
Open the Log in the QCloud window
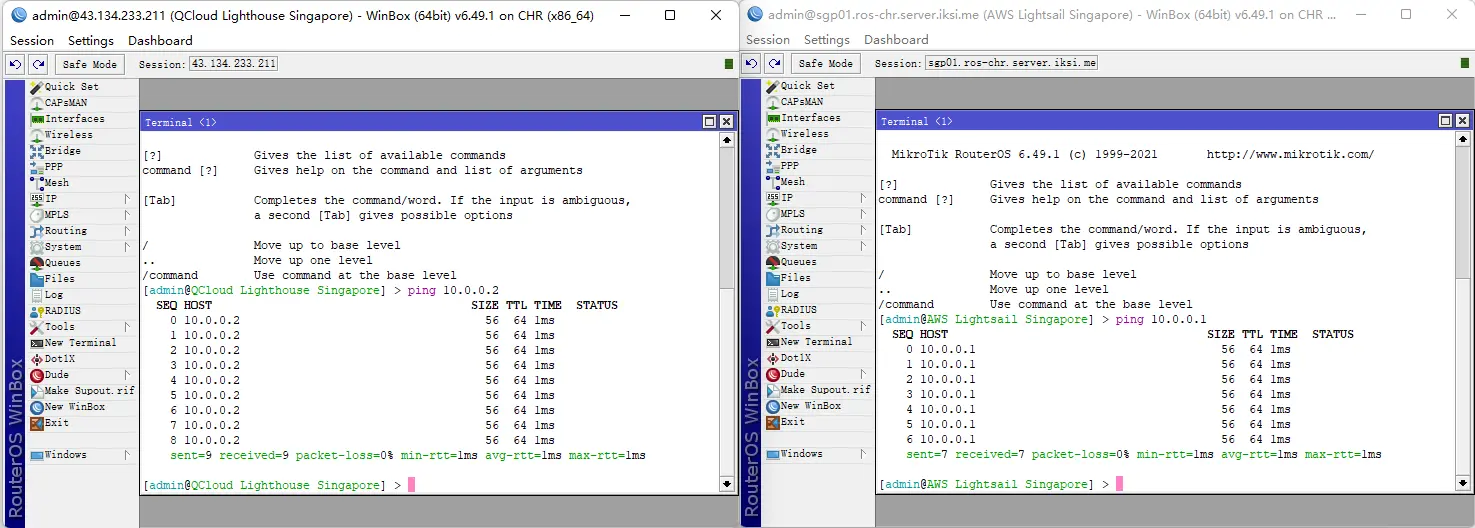[x=53, y=295]
